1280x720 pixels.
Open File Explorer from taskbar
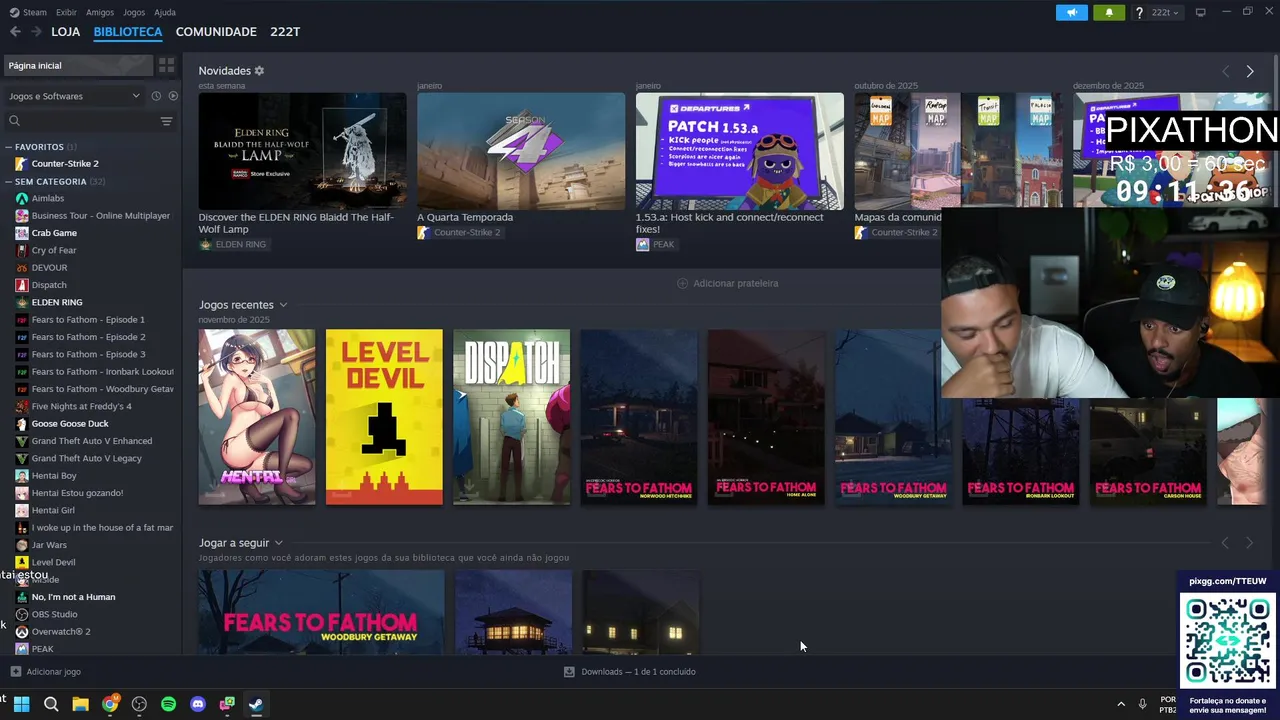pyautogui.click(x=80, y=704)
